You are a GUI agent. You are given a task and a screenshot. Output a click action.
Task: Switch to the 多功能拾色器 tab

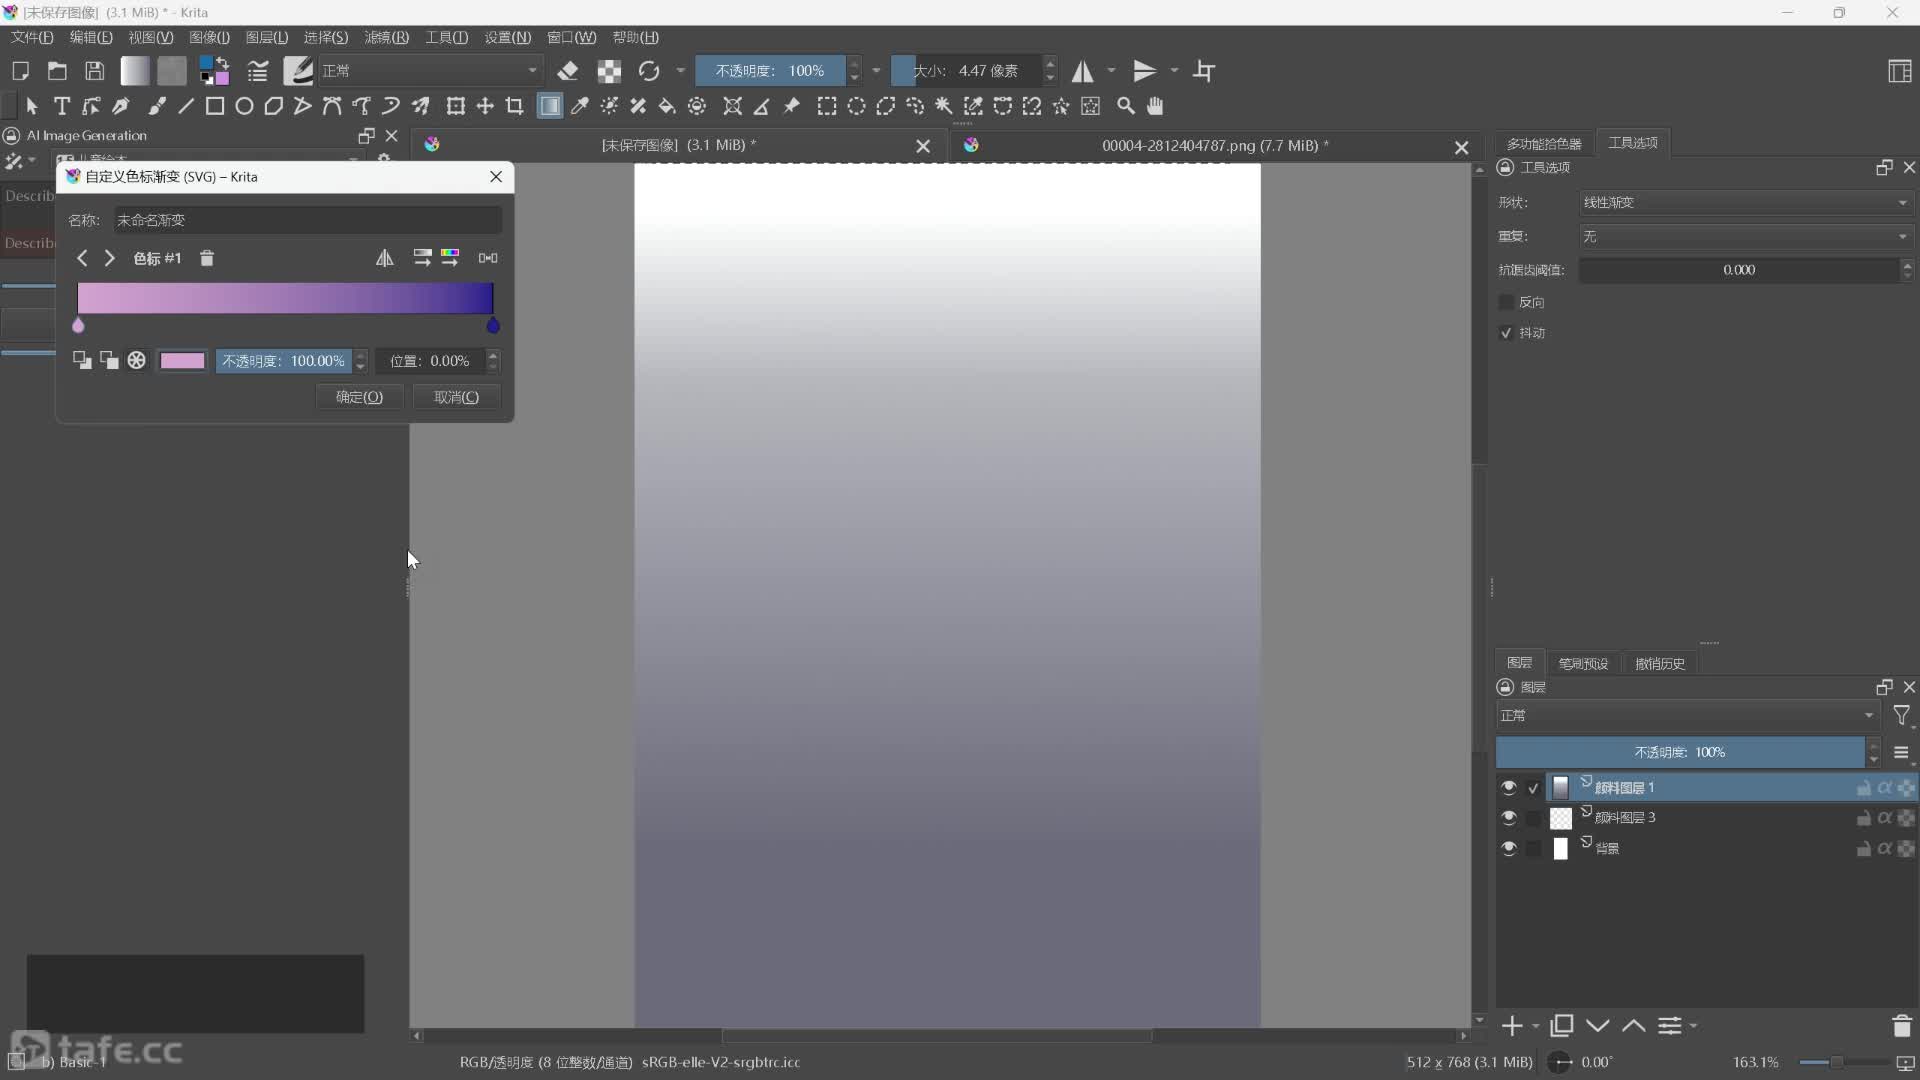click(x=1544, y=144)
